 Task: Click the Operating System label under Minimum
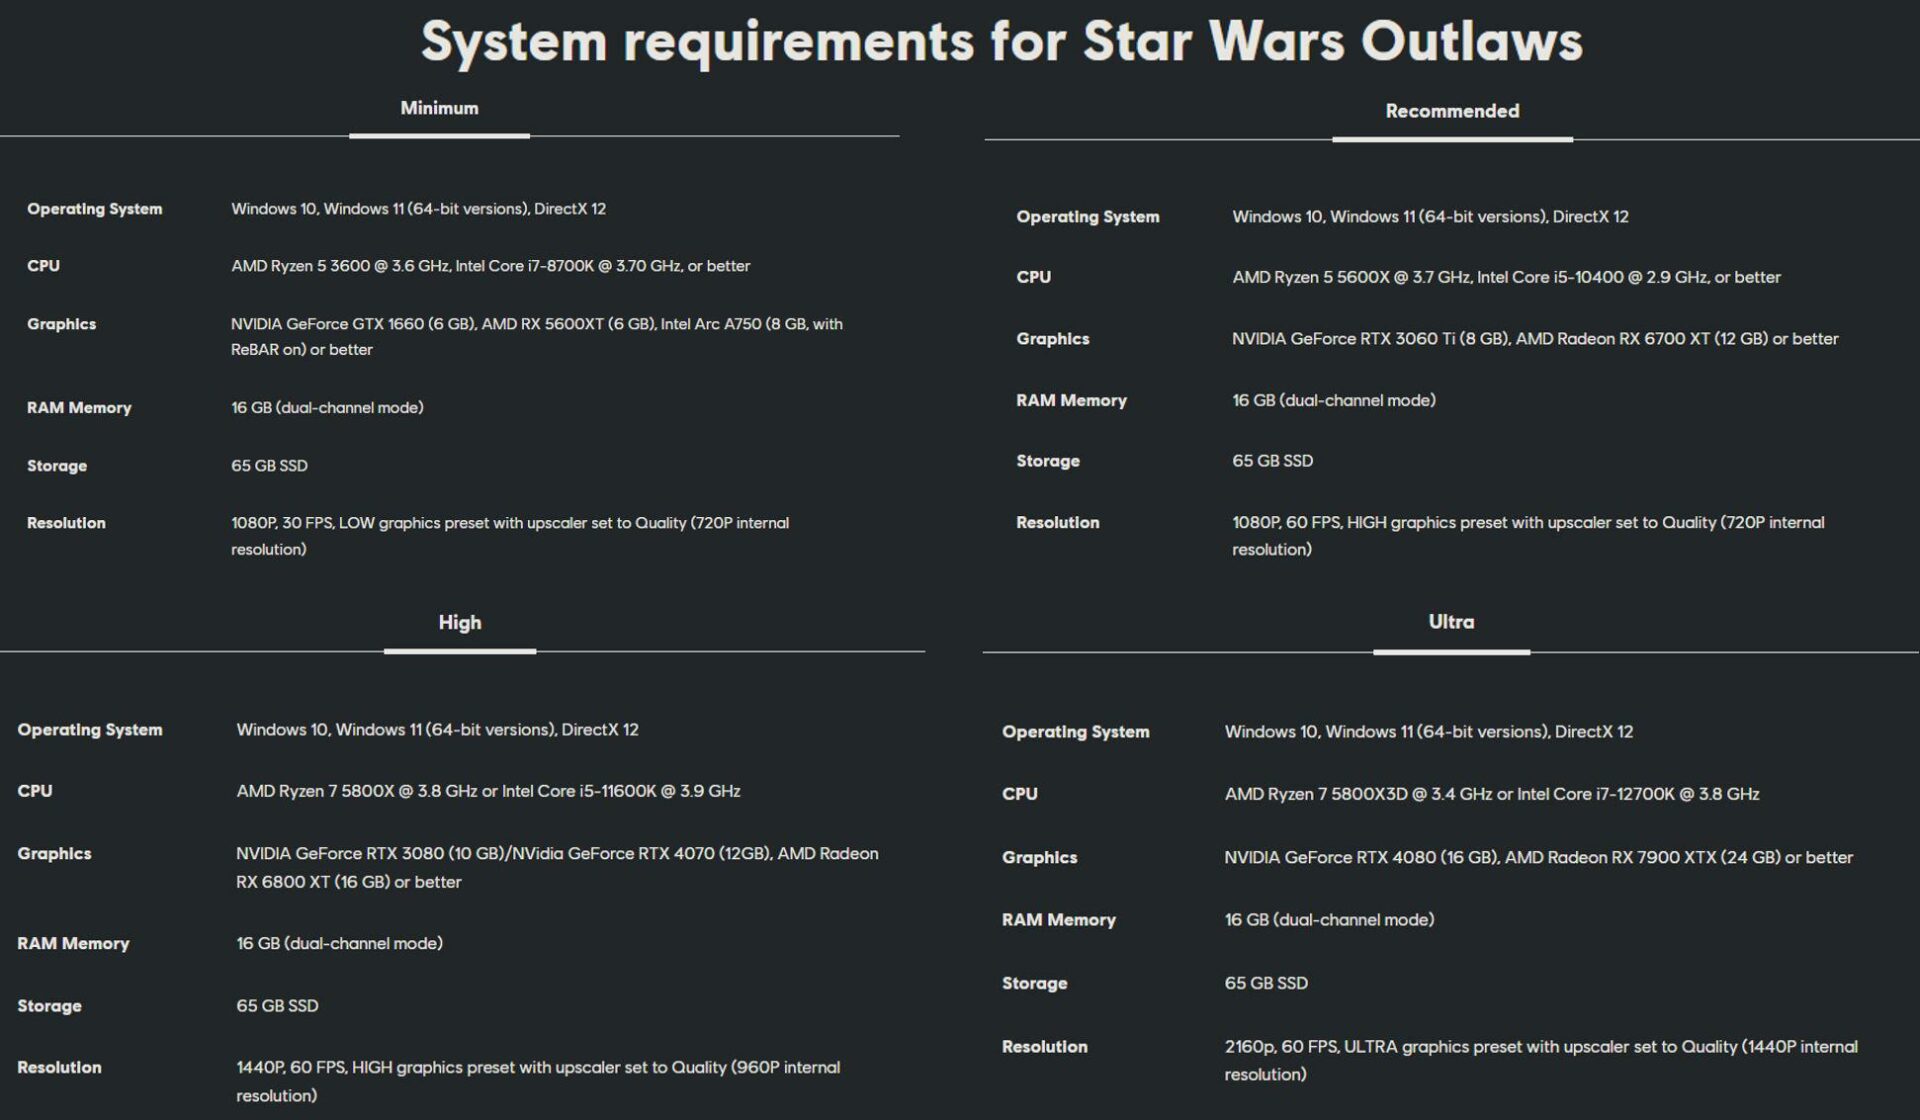tap(95, 209)
